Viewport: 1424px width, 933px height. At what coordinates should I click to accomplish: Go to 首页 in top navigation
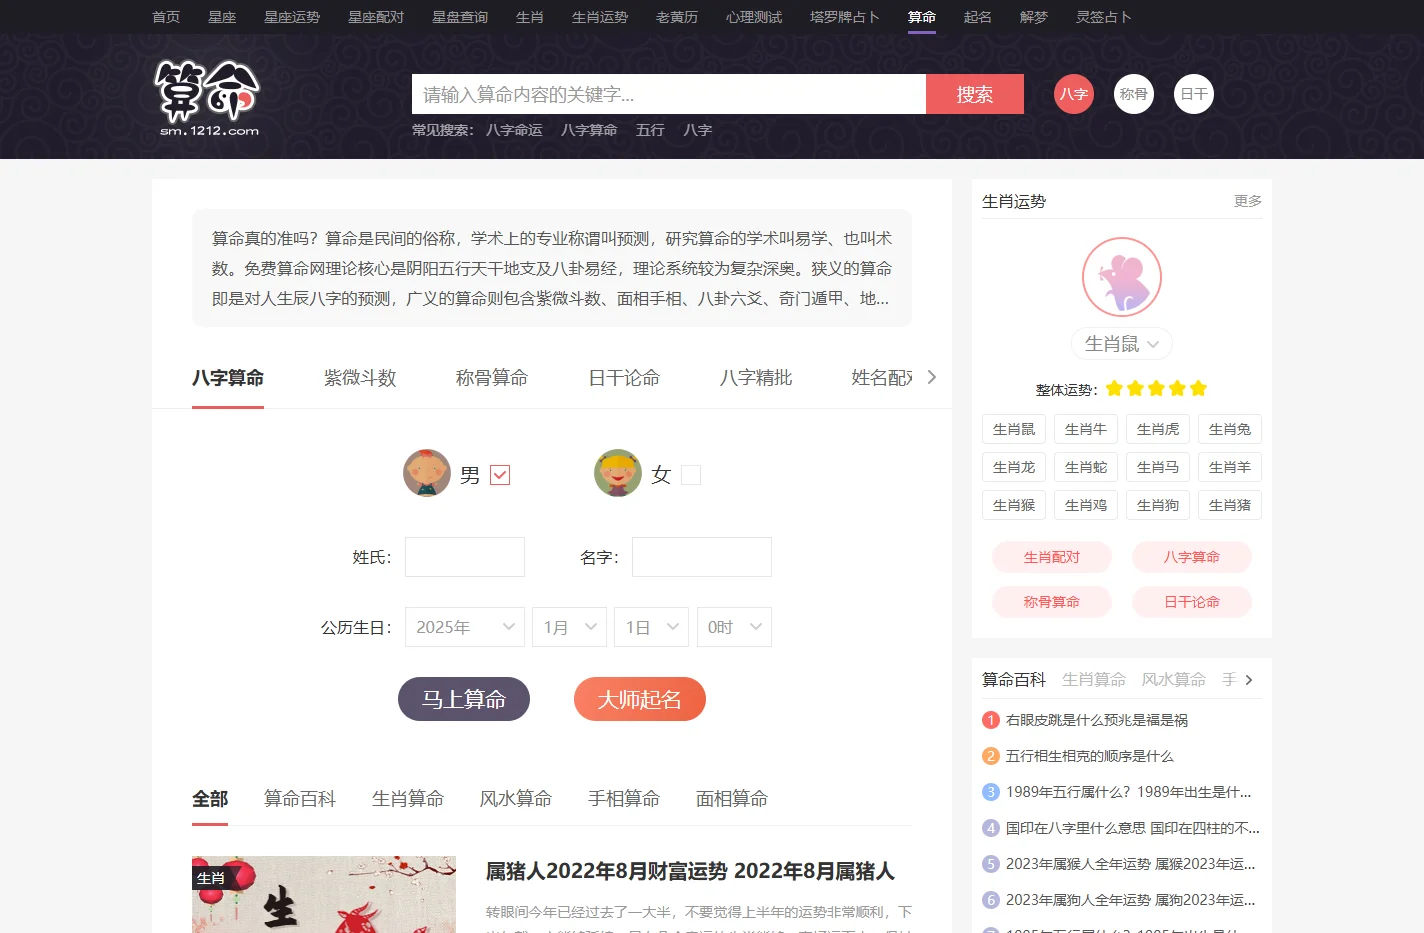166,17
